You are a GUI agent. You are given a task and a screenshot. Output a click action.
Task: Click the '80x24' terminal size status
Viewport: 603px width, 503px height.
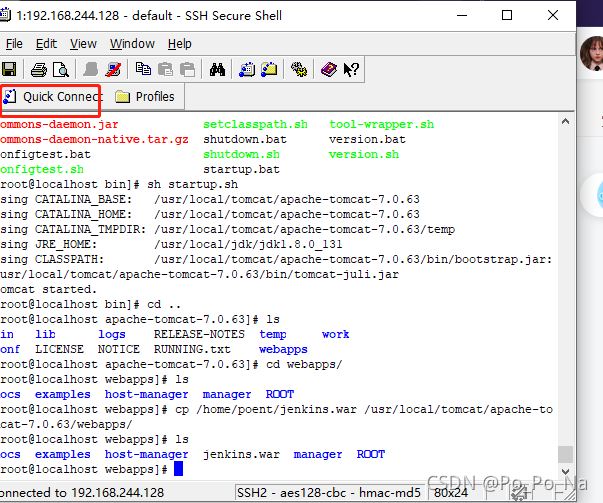pyautogui.click(x=451, y=493)
